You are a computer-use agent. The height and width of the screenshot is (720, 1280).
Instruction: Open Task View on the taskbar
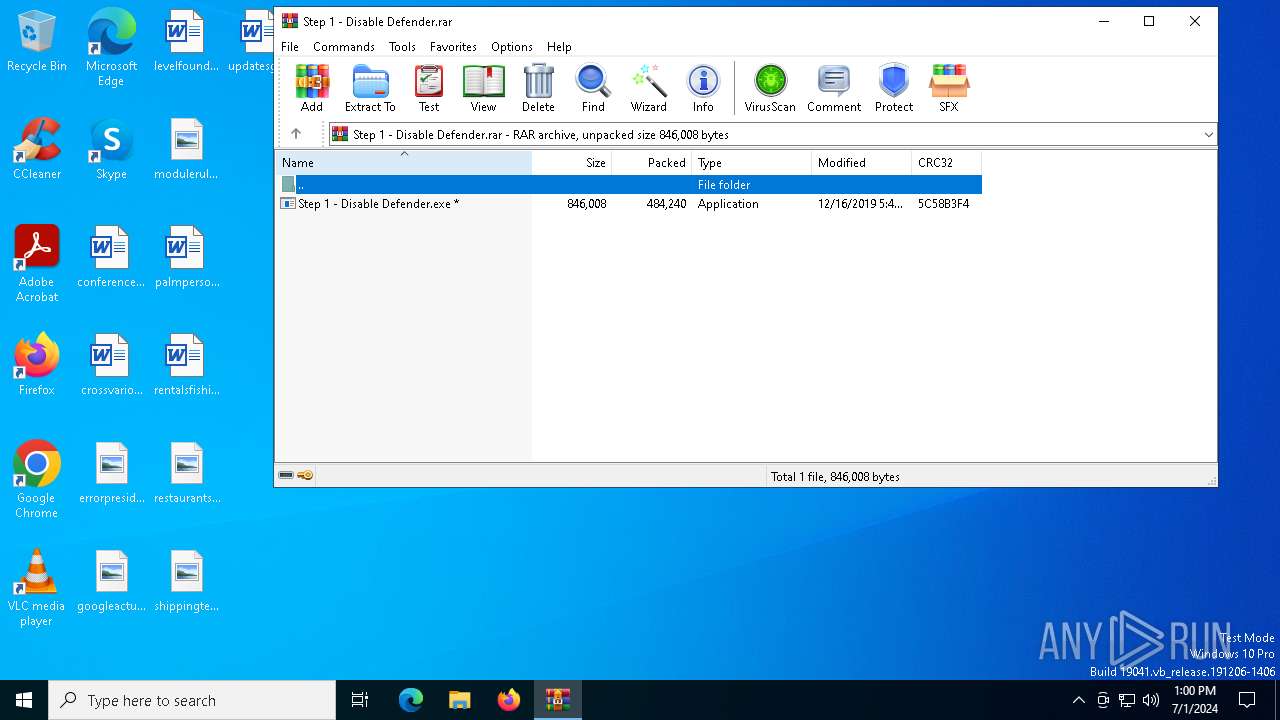point(360,700)
